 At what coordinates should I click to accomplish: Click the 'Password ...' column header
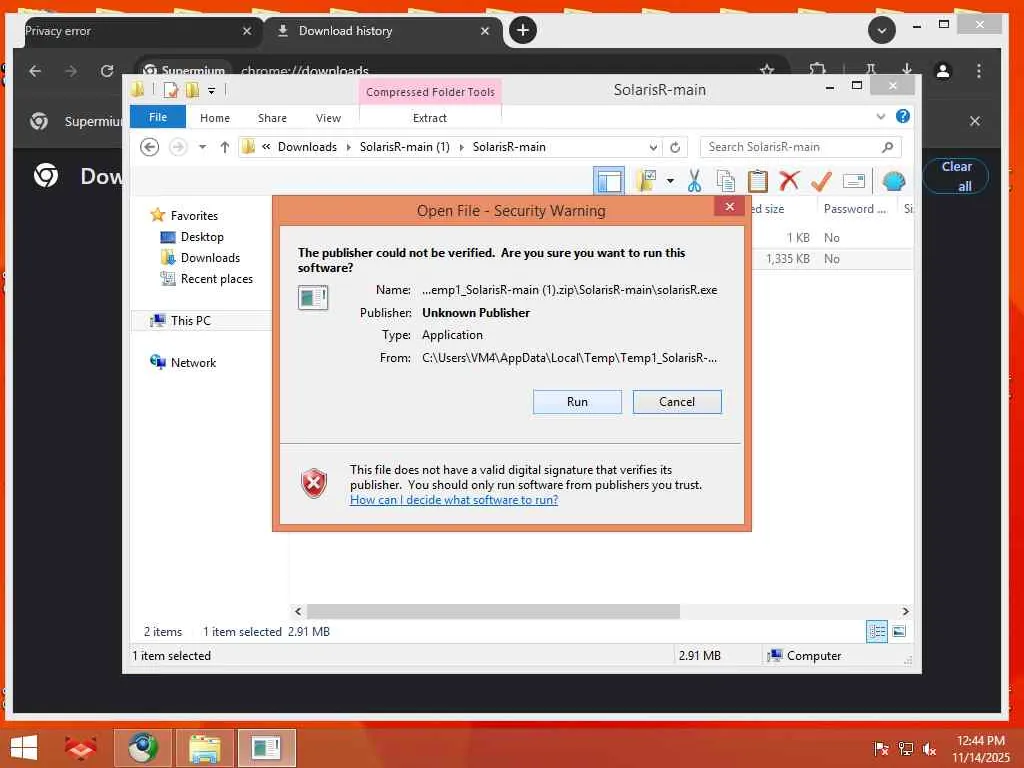tap(854, 209)
